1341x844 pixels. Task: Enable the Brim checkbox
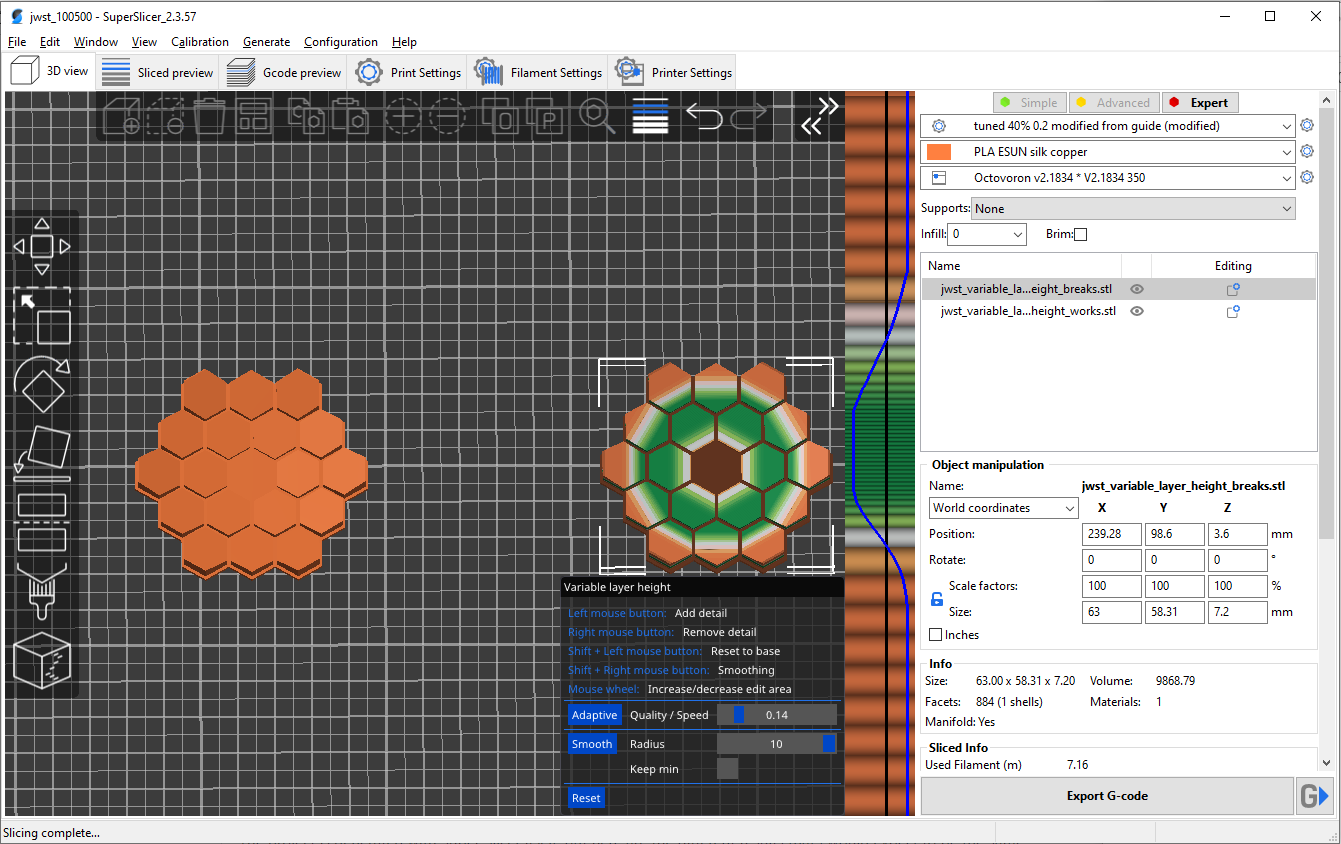tap(1080, 234)
